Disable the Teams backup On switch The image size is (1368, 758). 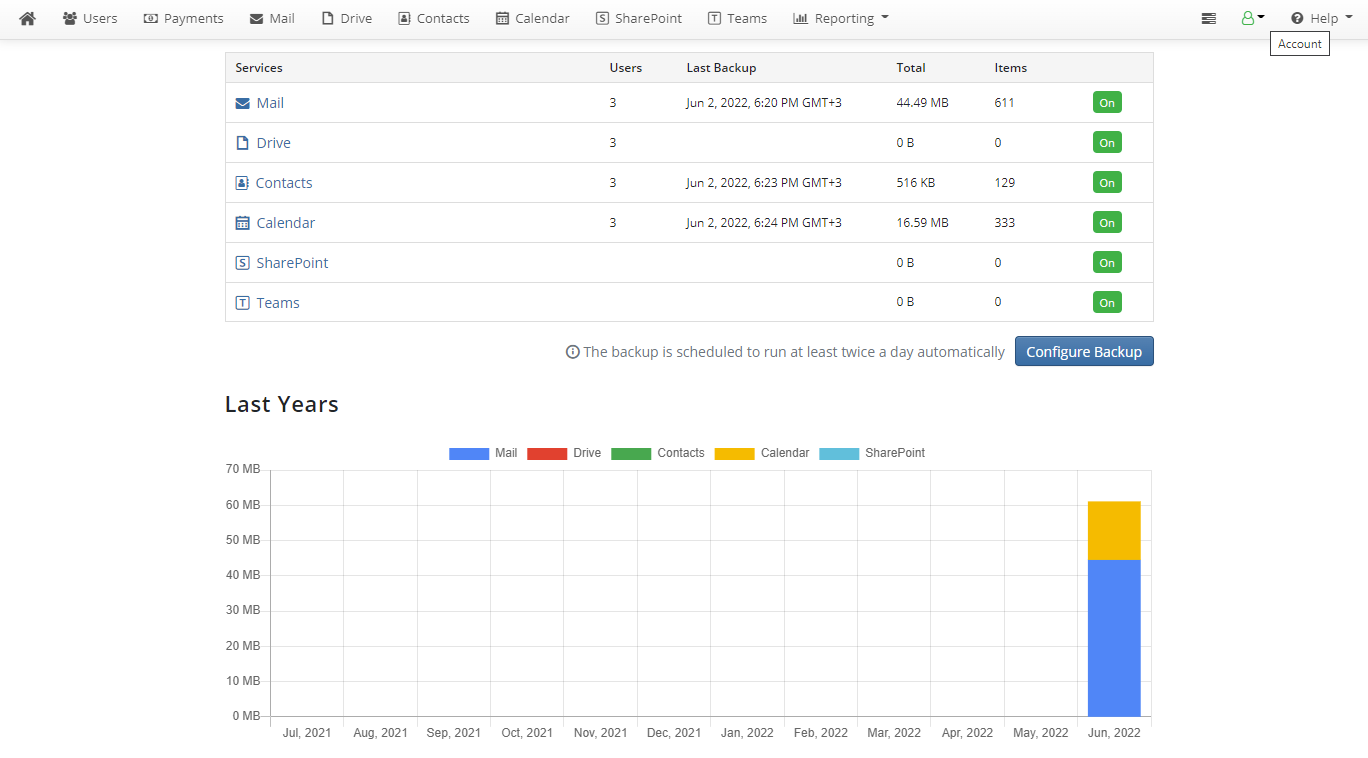[x=1107, y=303]
